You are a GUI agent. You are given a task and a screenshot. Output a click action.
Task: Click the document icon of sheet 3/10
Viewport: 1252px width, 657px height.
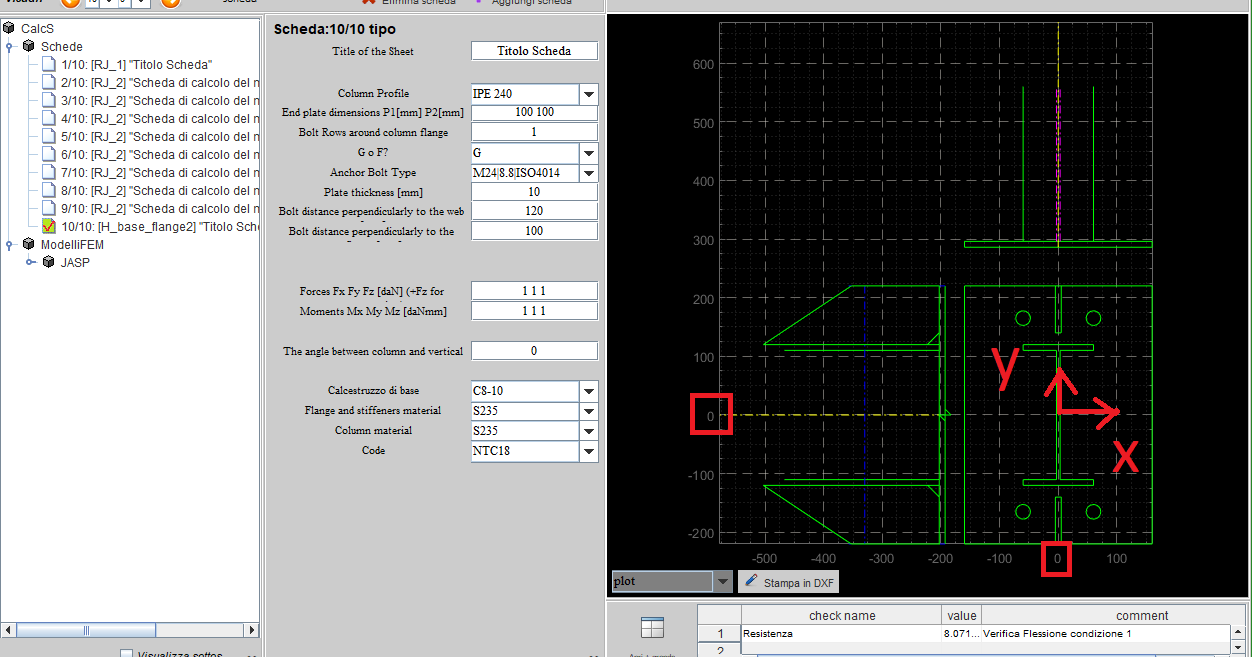49,101
